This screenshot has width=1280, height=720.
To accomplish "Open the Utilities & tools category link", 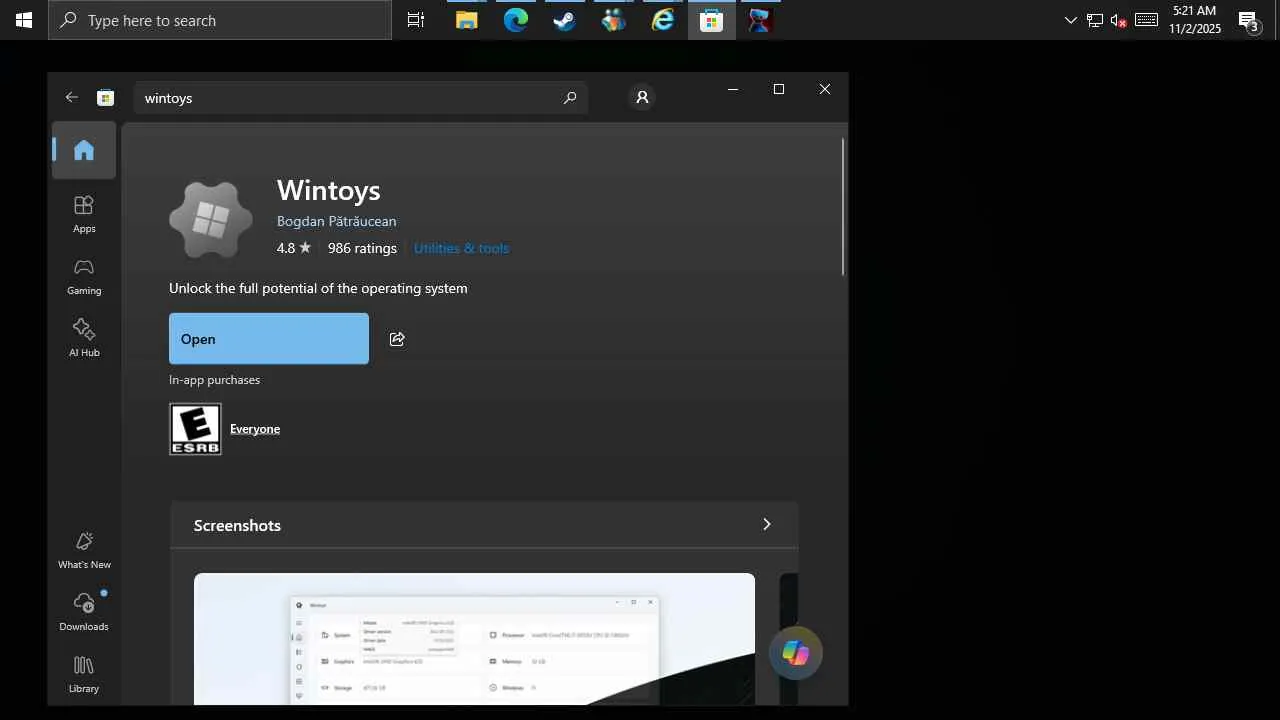I will coord(461,248).
